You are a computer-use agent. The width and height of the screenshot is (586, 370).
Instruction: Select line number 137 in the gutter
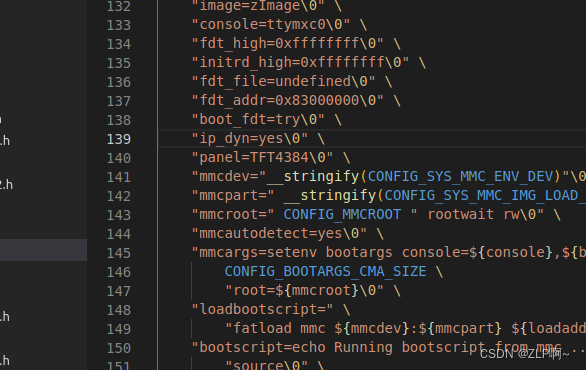click(x=119, y=101)
